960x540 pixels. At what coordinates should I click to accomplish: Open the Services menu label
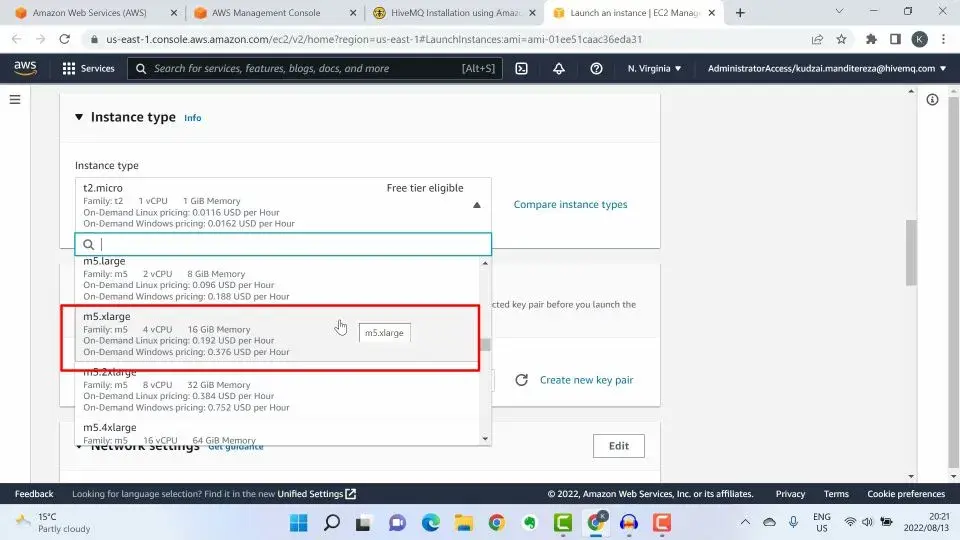tap(97, 69)
